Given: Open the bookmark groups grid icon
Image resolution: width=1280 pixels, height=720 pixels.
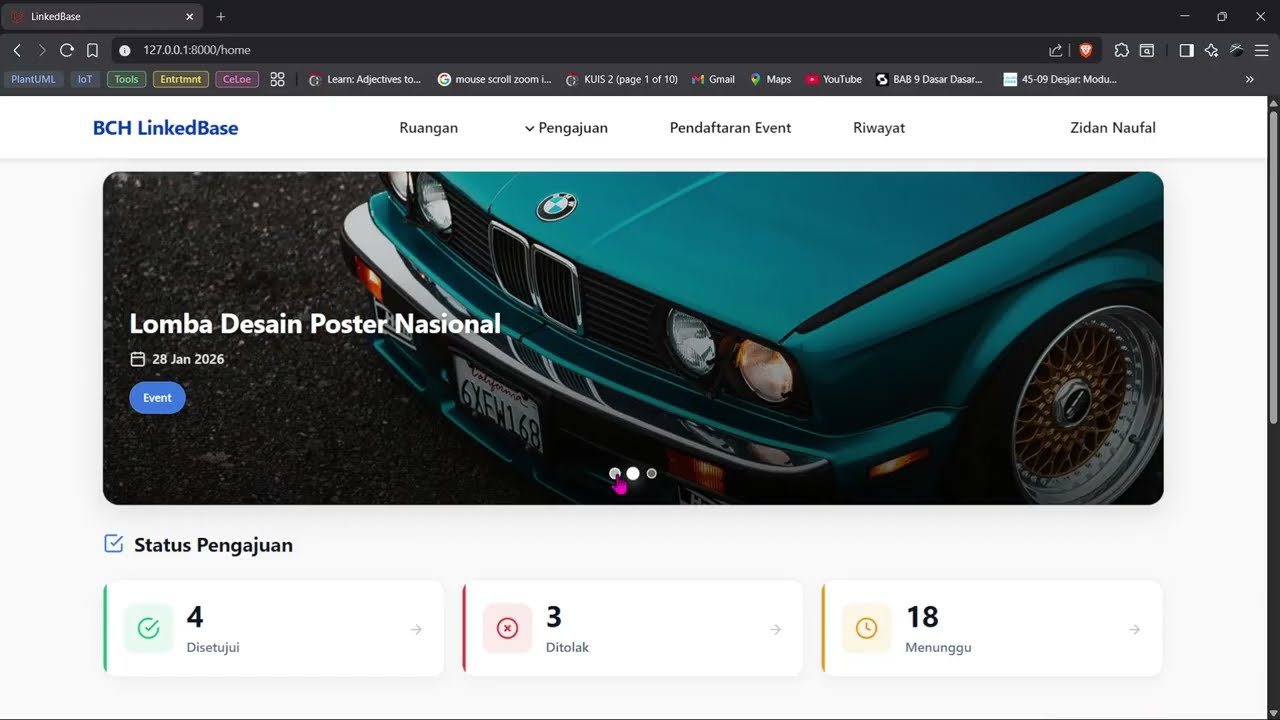Looking at the screenshot, I should click(x=278, y=79).
